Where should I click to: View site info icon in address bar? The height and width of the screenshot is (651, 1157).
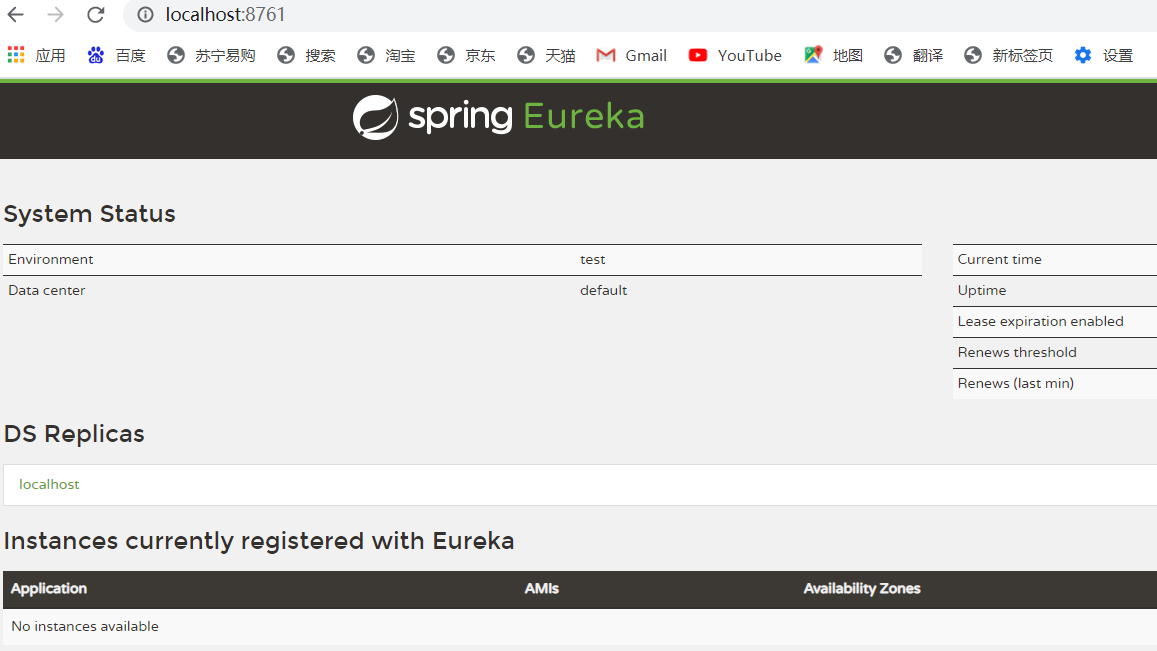(145, 15)
